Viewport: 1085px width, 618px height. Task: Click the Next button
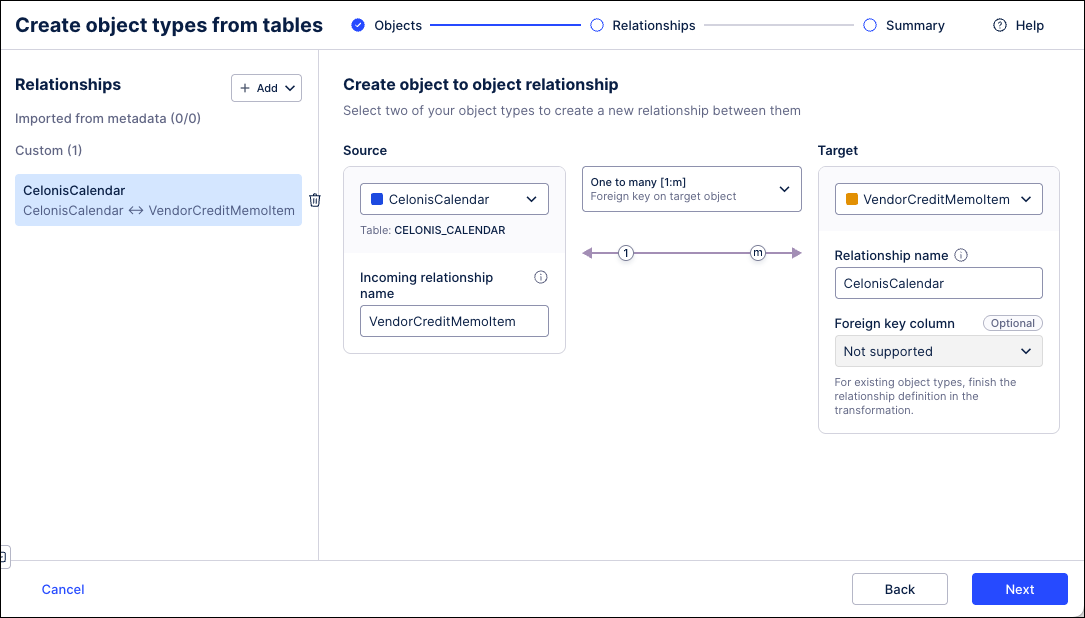[x=1019, y=589]
